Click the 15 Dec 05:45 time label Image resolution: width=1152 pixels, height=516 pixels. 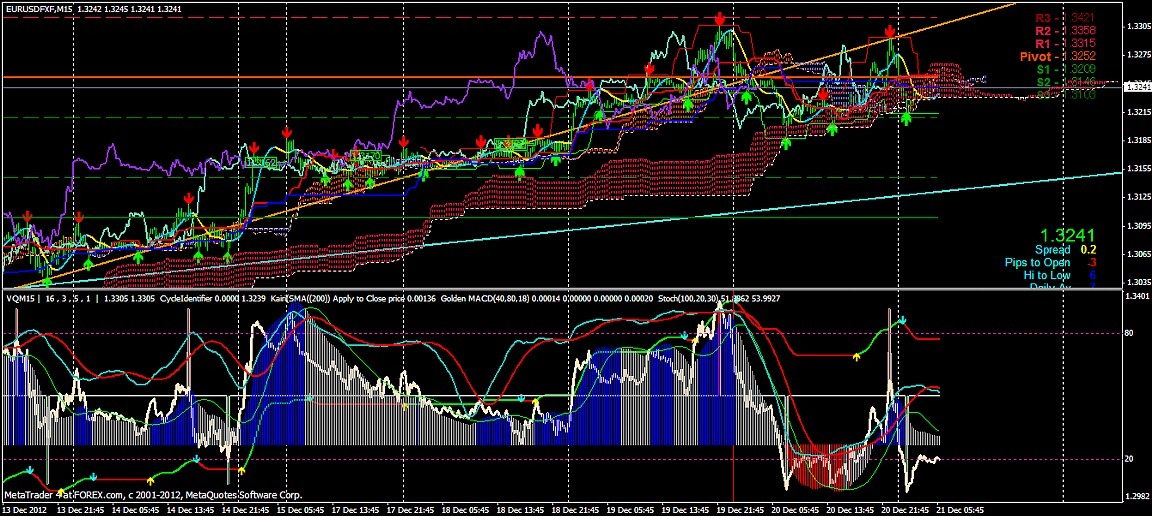(x=302, y=509)
